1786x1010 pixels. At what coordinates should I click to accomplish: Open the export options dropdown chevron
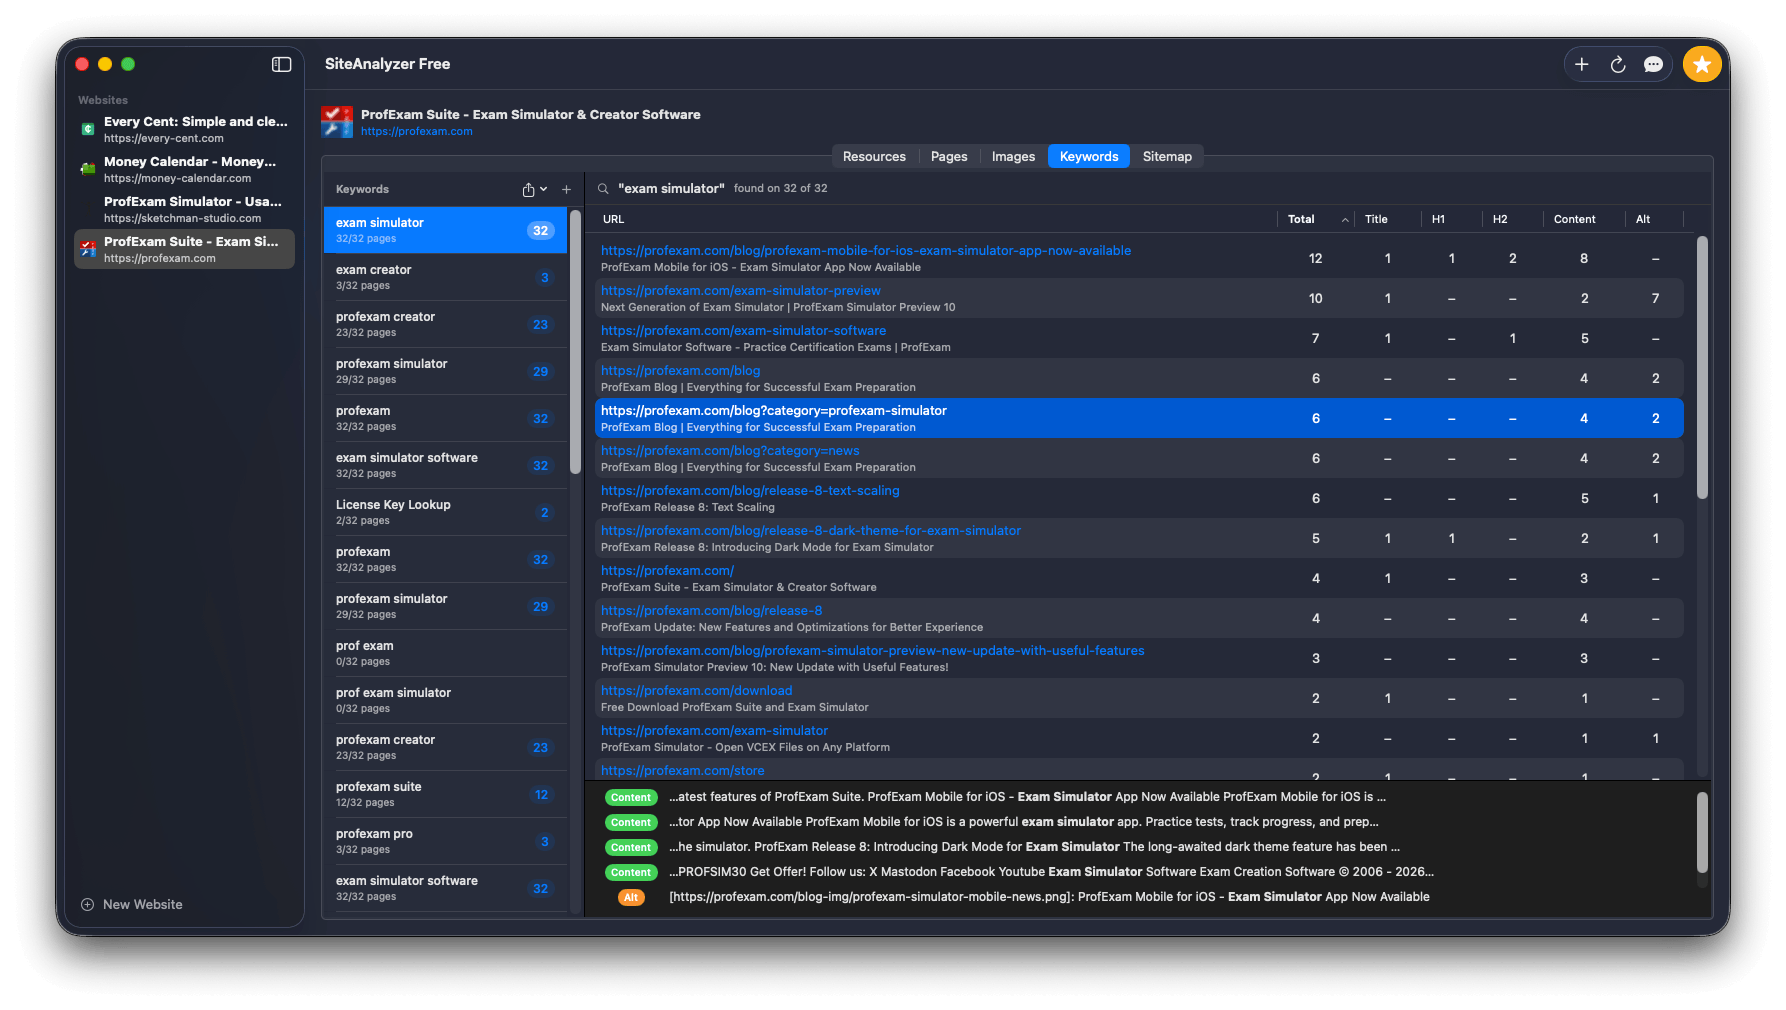[543, 189]
